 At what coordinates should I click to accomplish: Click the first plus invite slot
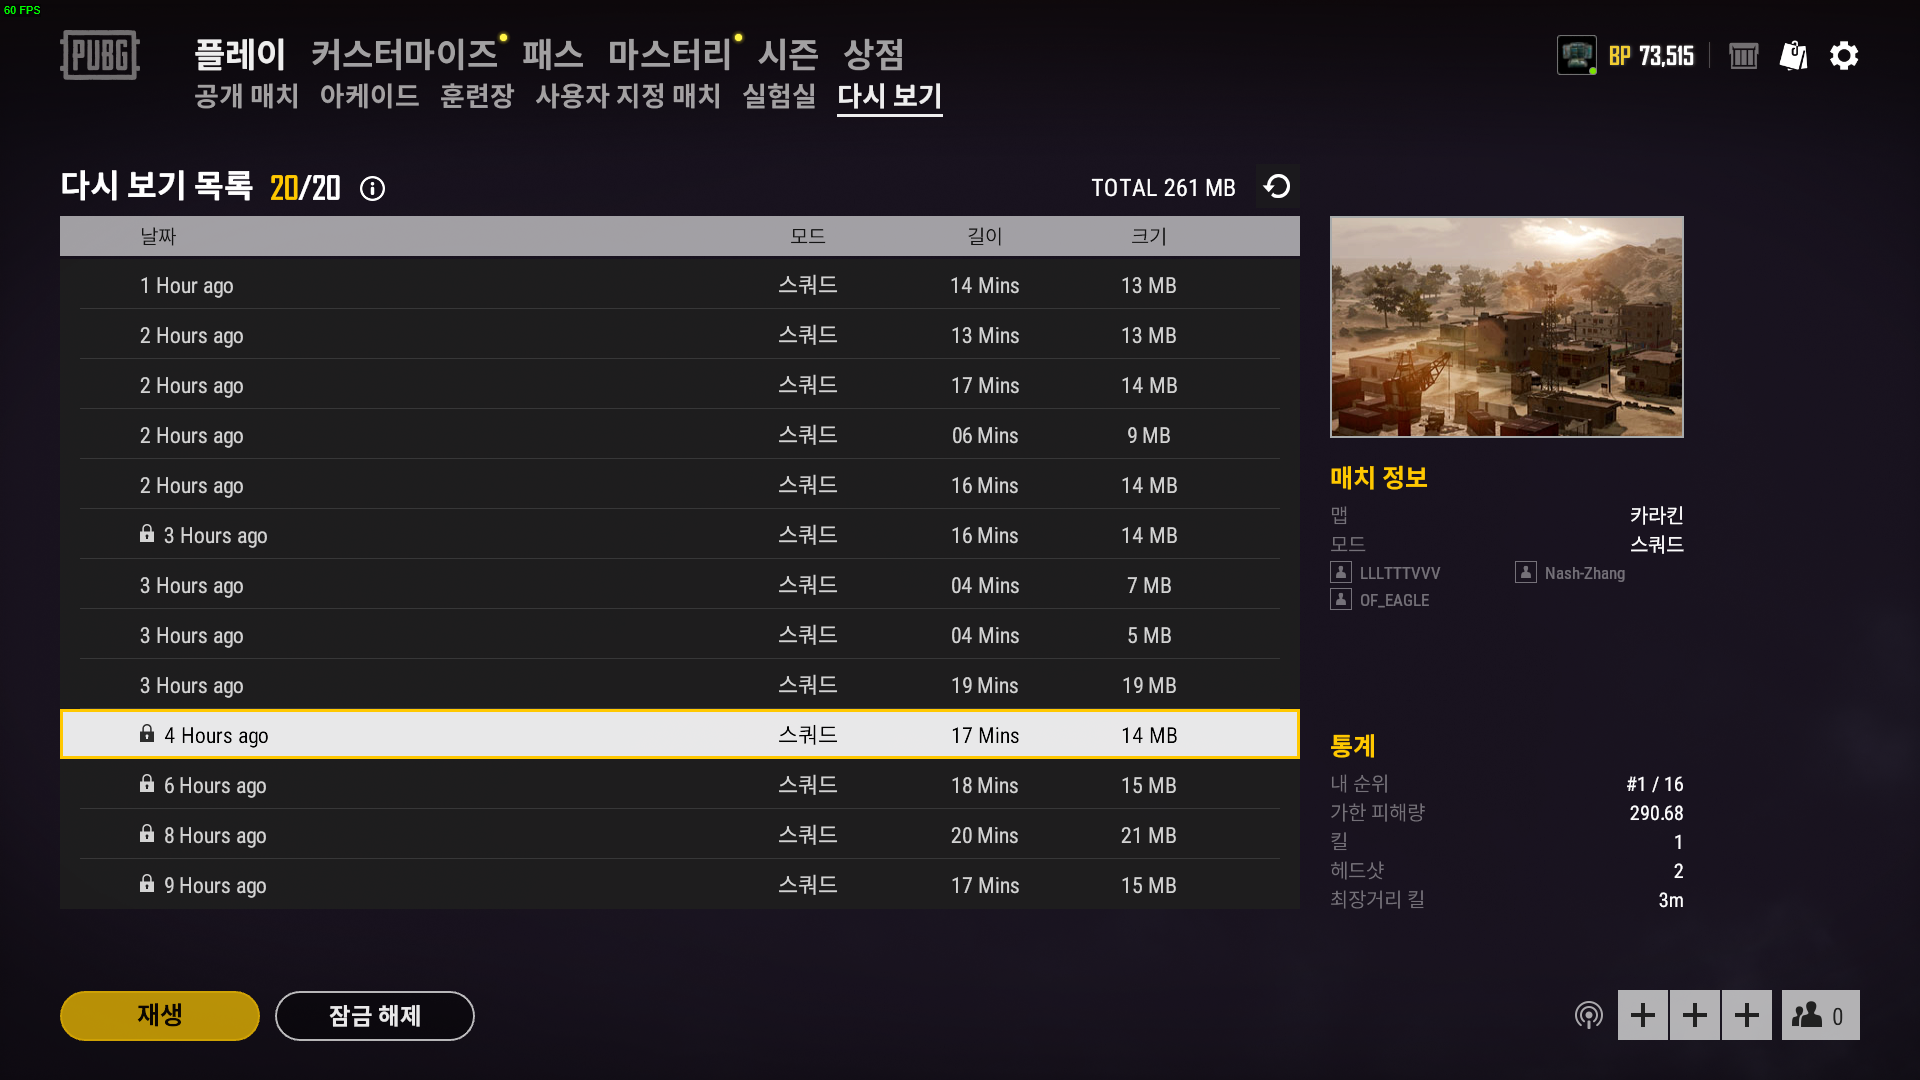coord(1642,1016)
